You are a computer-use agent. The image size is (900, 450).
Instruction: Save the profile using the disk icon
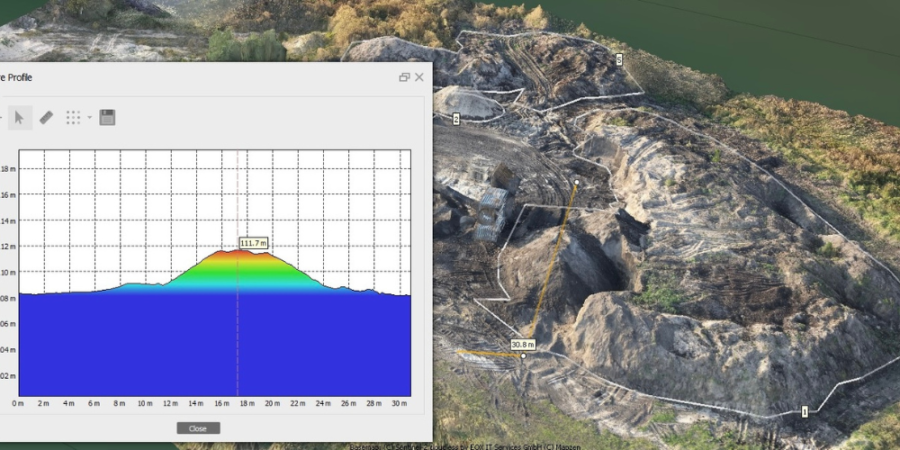(107, 118)
